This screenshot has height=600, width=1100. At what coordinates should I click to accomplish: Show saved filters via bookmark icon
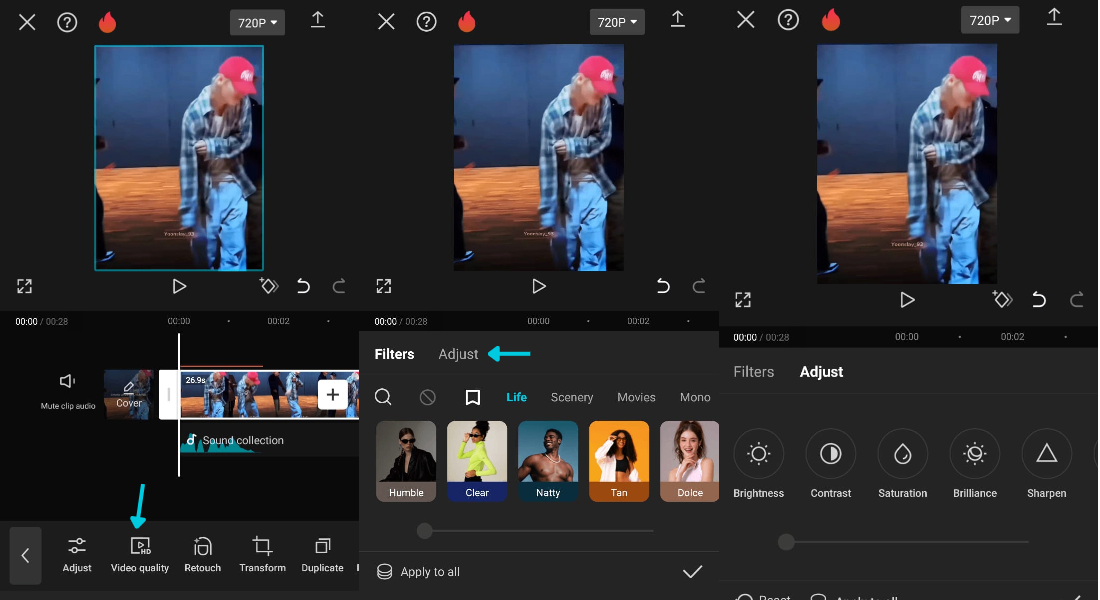tap(473, 397)
